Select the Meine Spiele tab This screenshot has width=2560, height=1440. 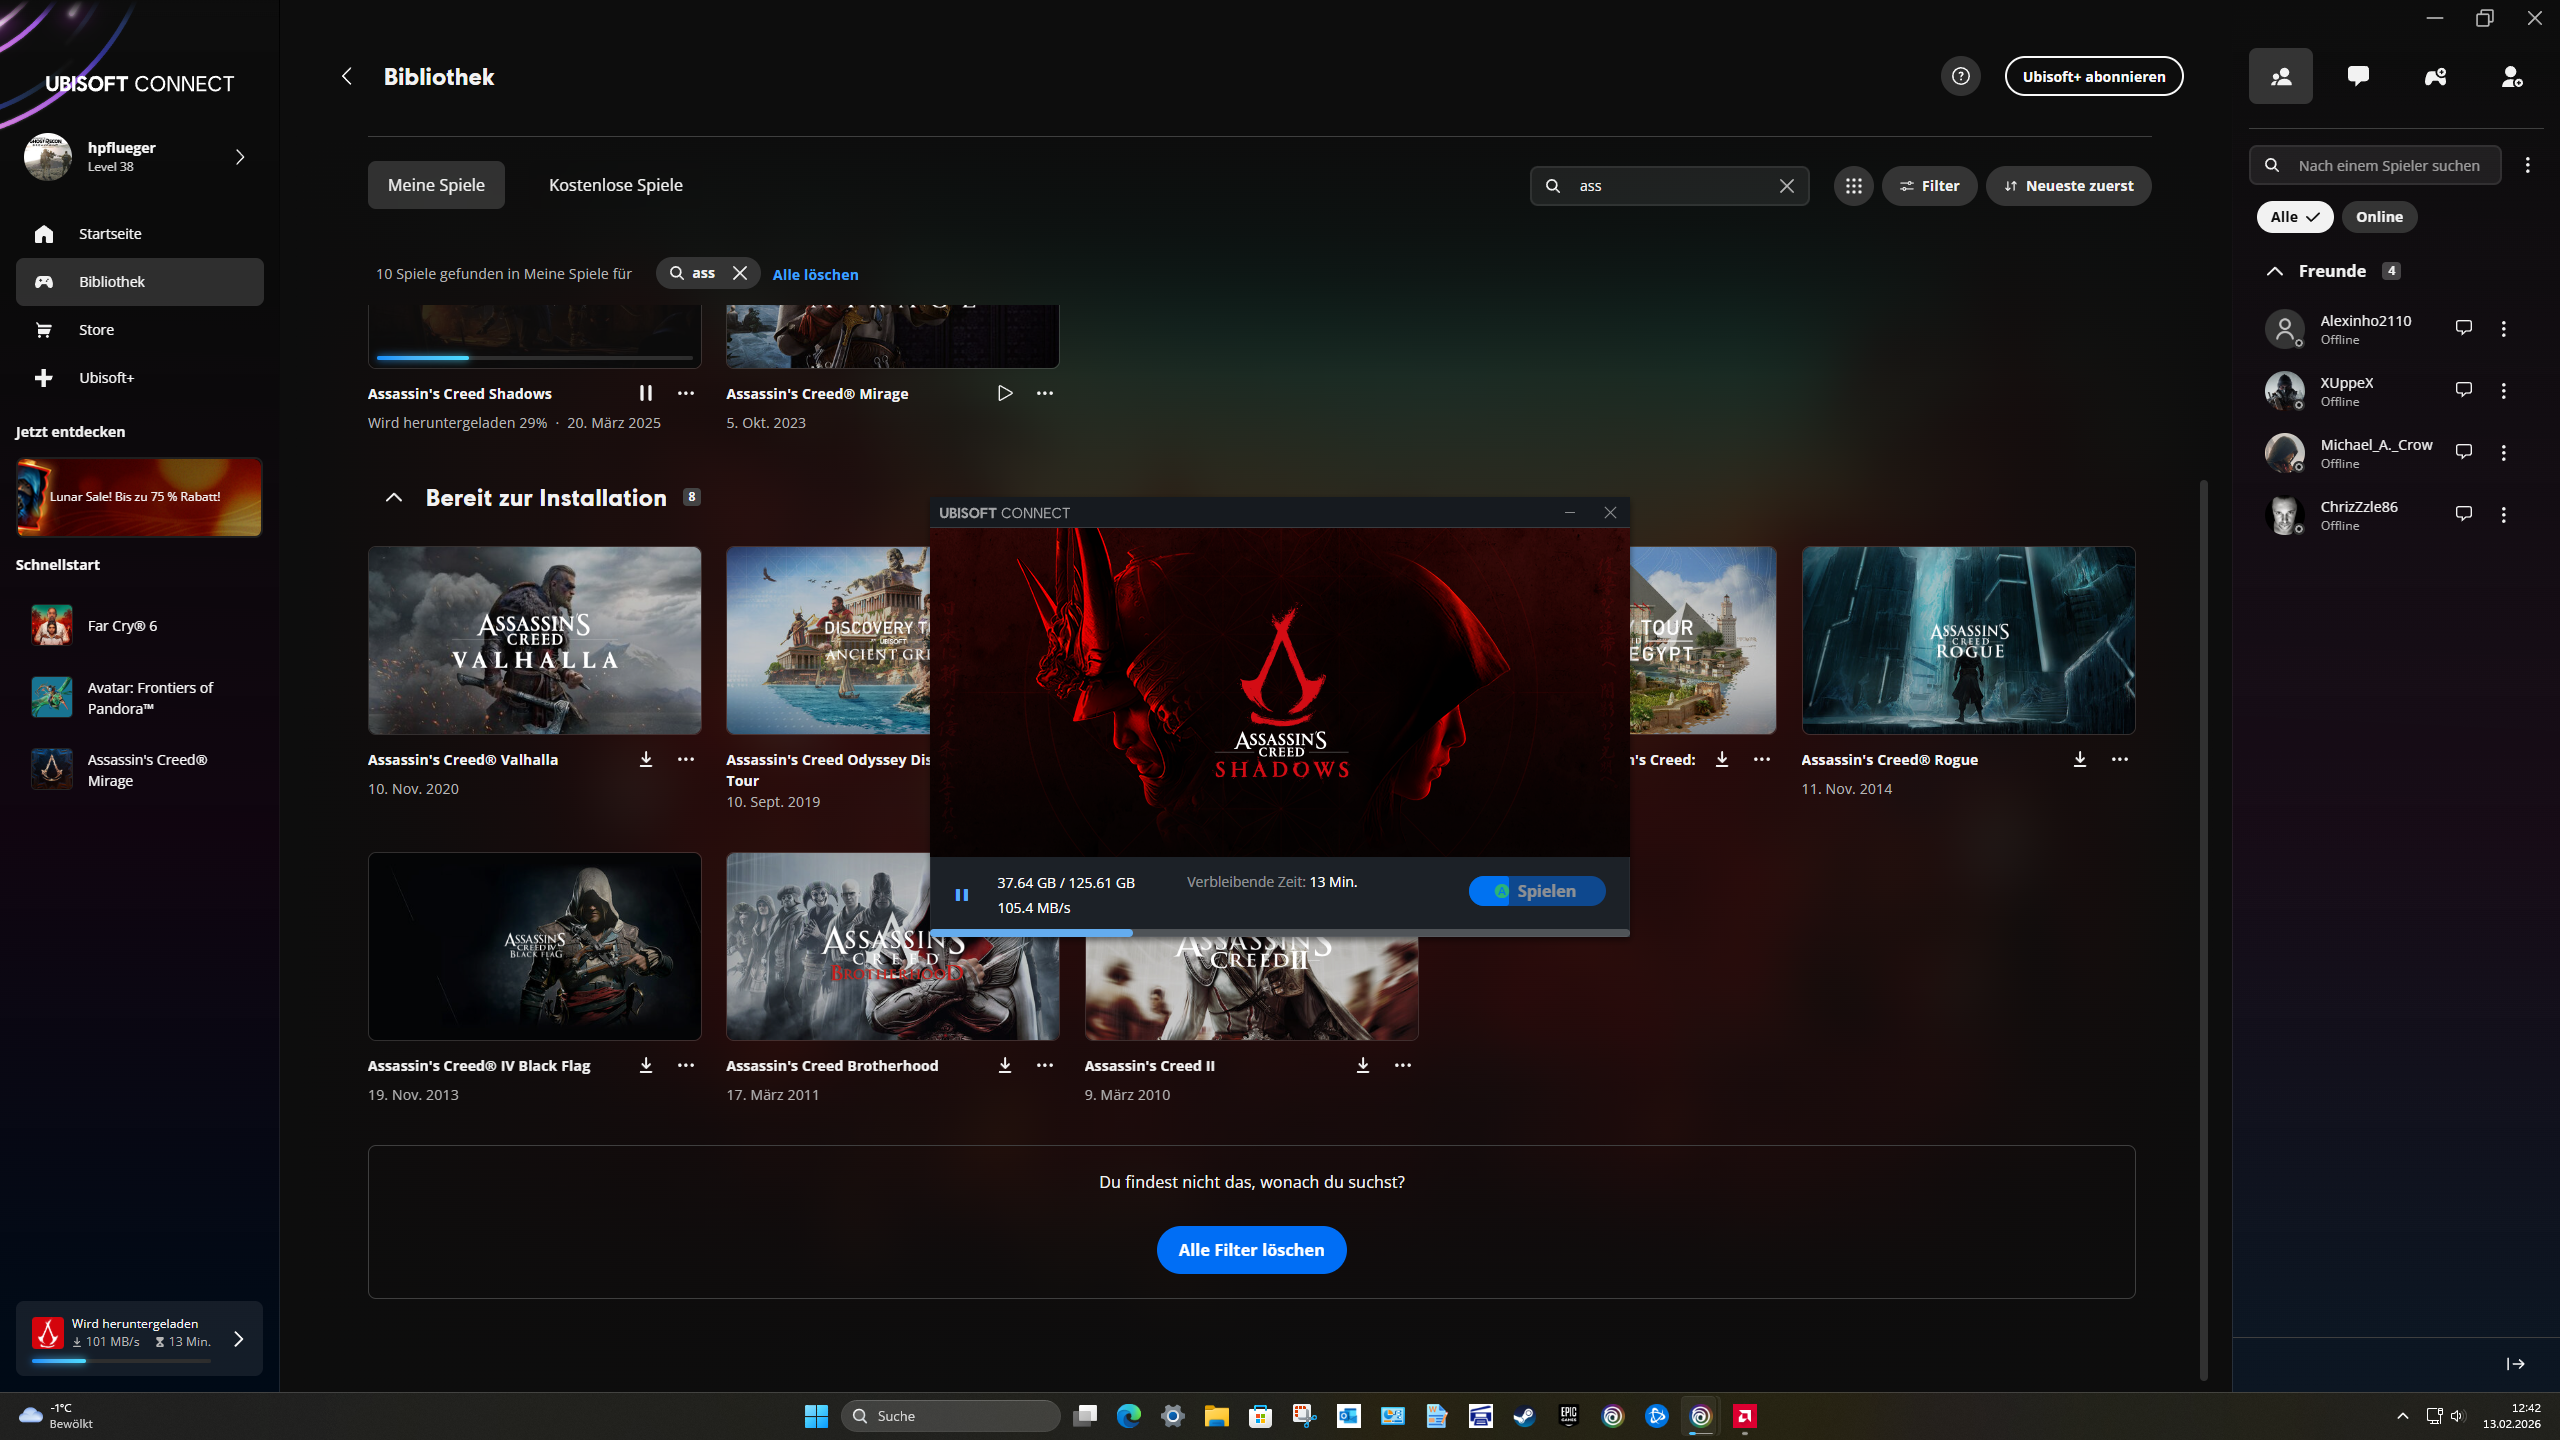435,185
